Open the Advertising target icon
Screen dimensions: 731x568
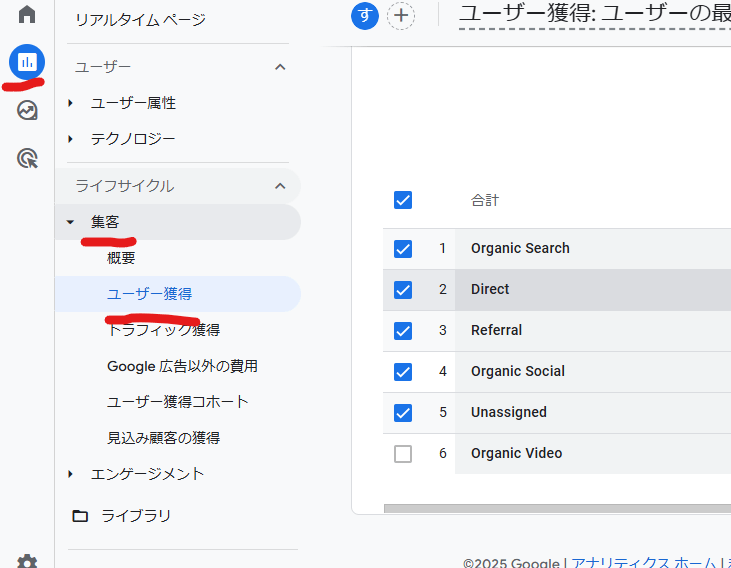[x=27, y=158]
